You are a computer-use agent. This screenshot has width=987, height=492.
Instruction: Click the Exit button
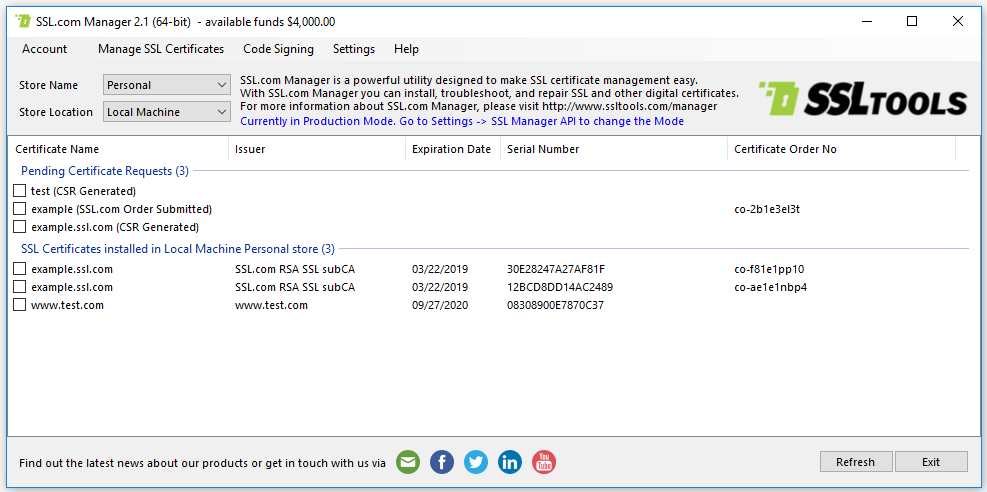tap(931, 462)
